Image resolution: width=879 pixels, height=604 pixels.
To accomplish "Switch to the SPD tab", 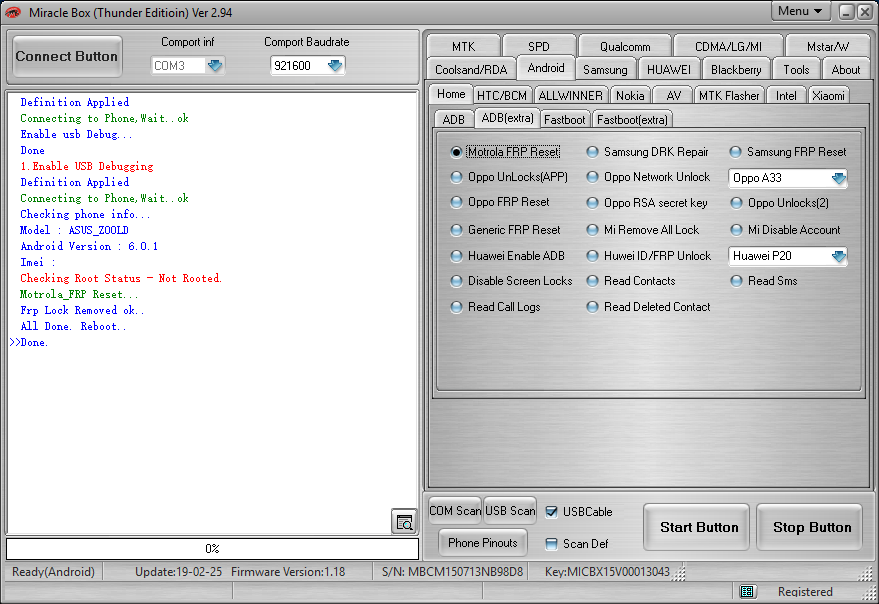I will click(x=539, y=46).
